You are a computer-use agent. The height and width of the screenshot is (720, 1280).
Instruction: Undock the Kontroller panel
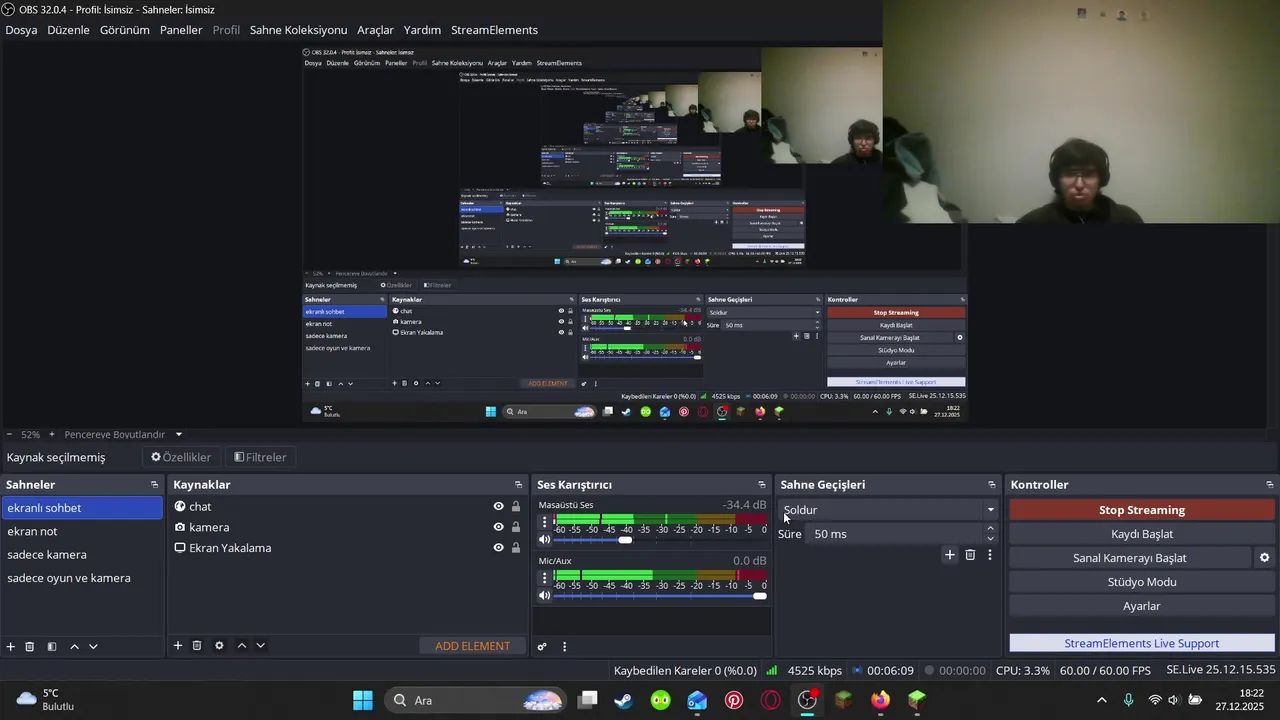(1270, 485)
